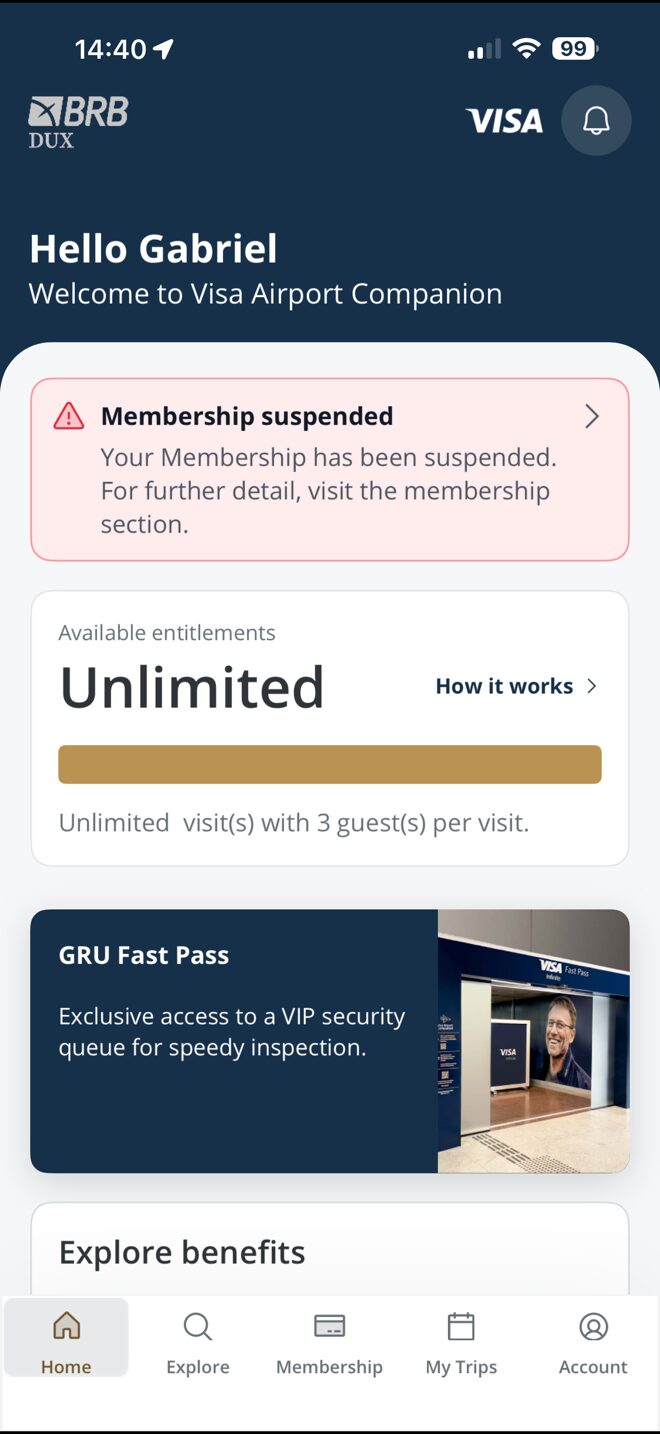Switch to the Membership tab label
The image size is (660, 1434).
point(329,1367)
